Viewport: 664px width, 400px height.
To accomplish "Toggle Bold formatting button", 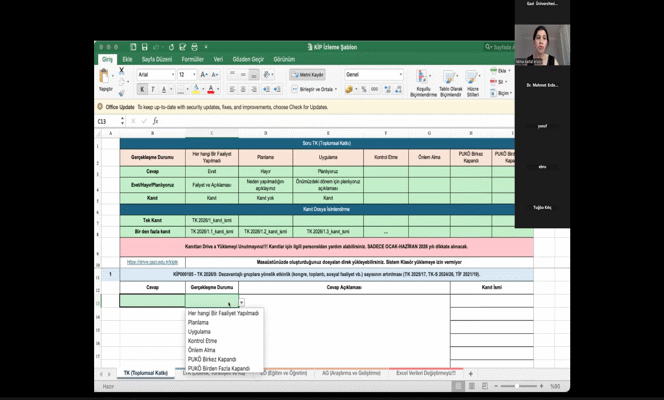I will click(x=142, y=89).
